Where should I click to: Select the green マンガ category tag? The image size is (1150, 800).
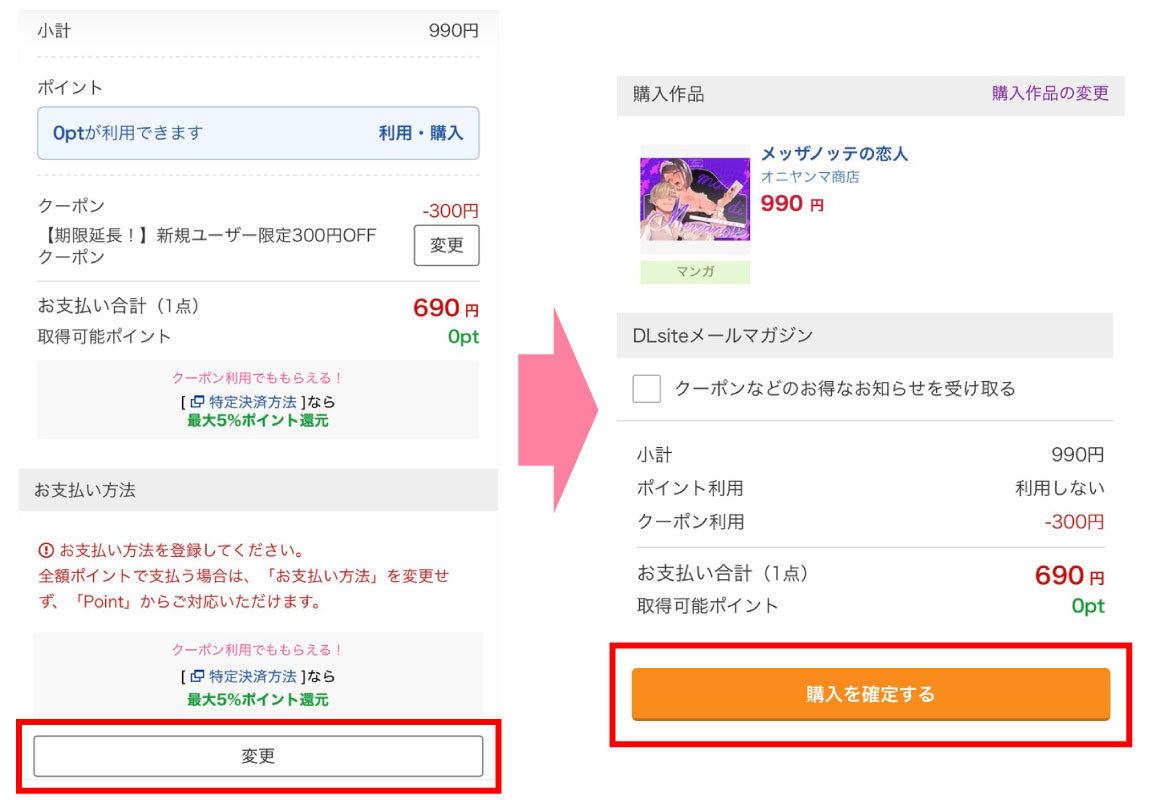tap(695, 271)
